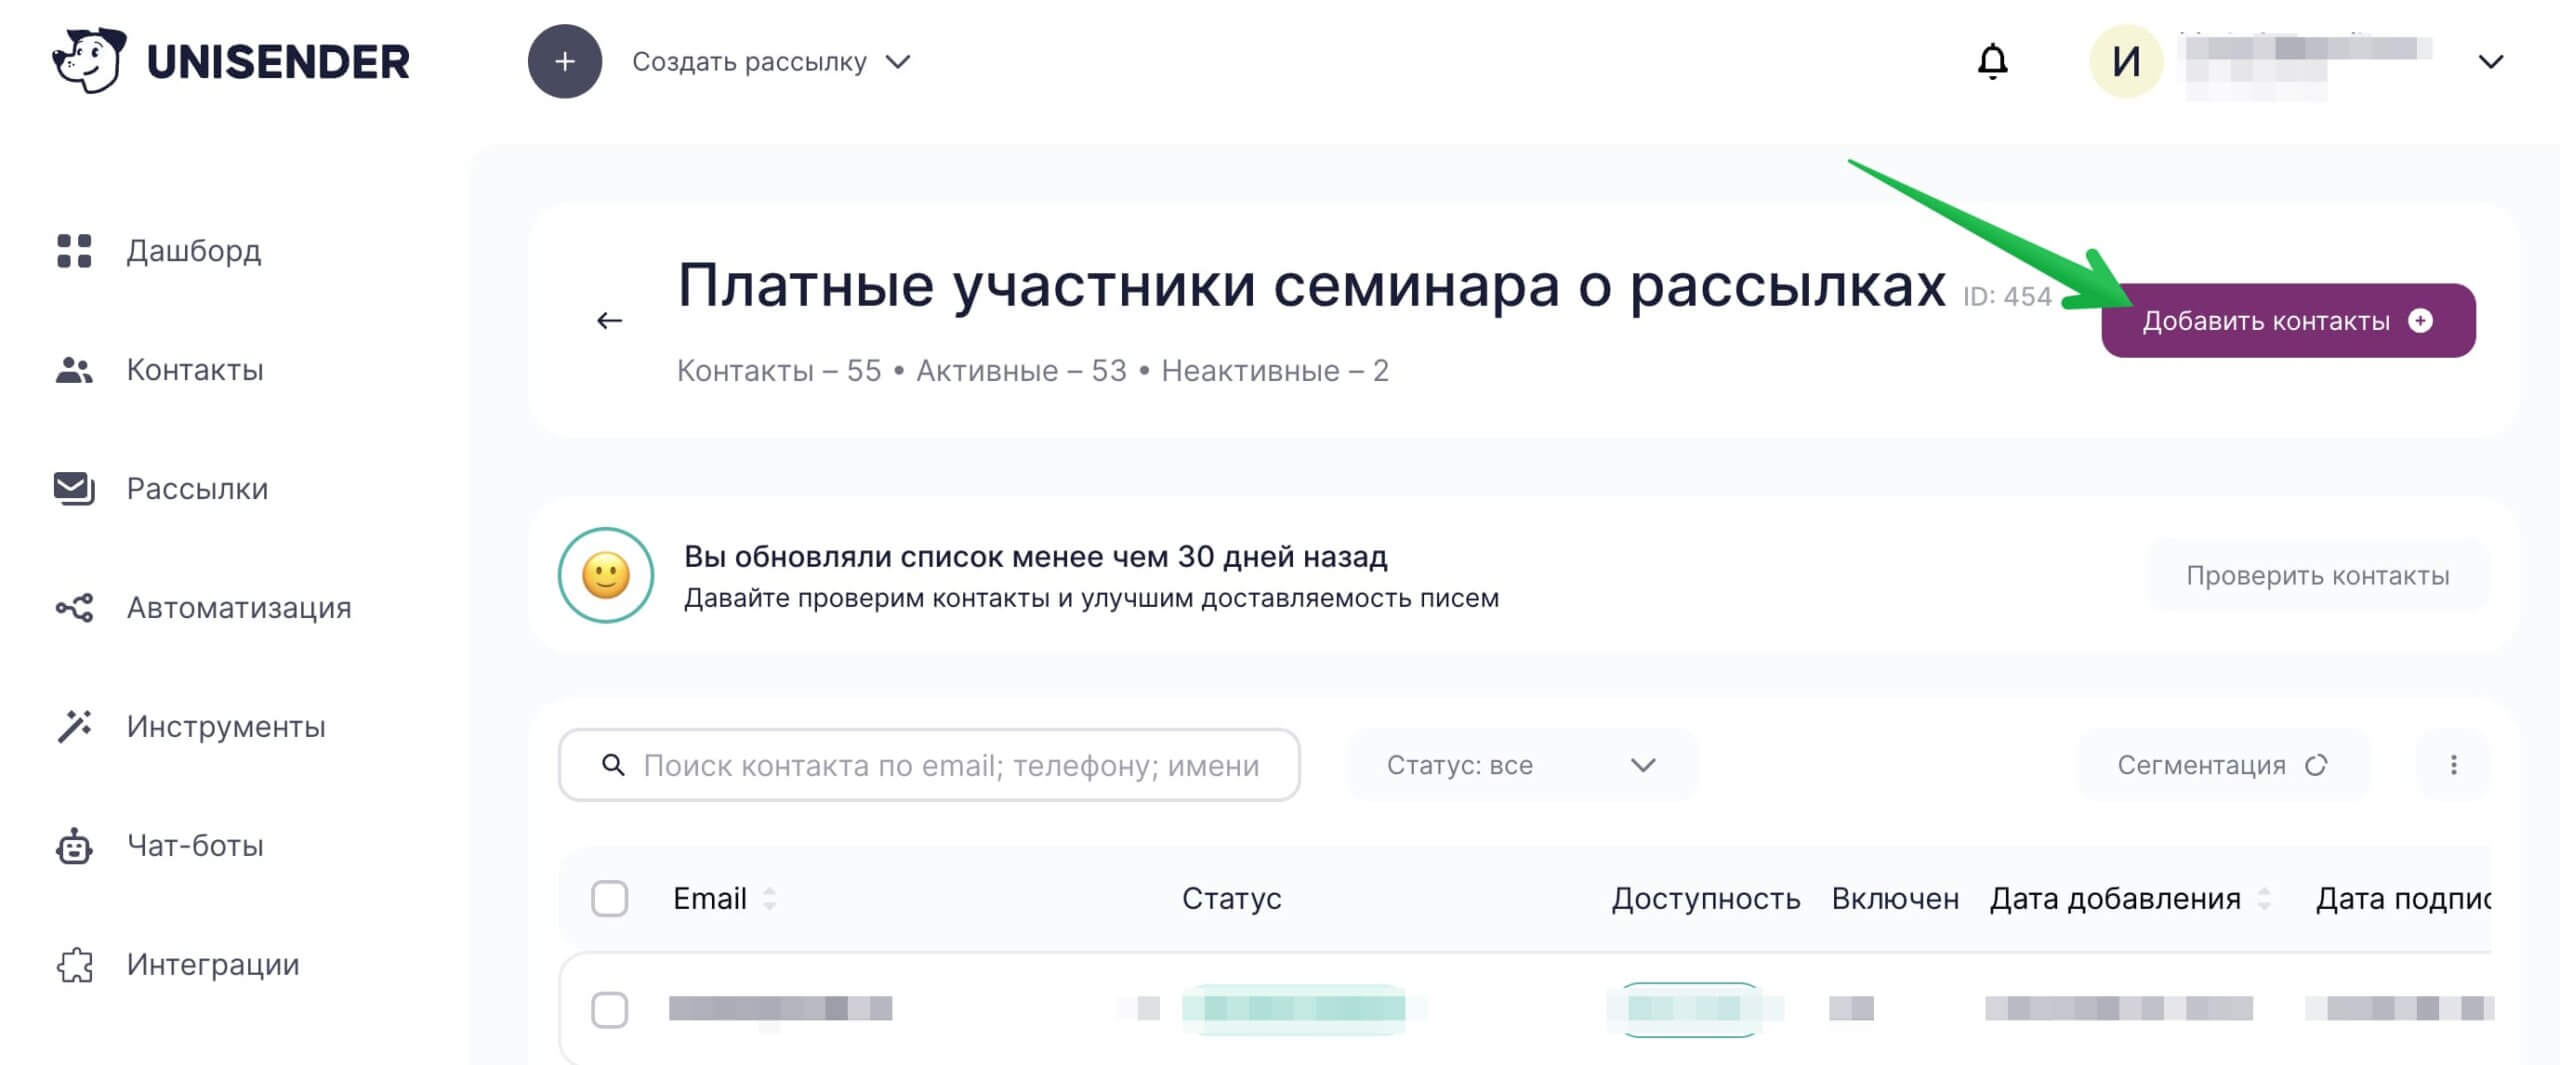The width and height of the screenshot is (2560, 1065).
Task: Click the list ID: 454 label
Action: coord(2007,297)
